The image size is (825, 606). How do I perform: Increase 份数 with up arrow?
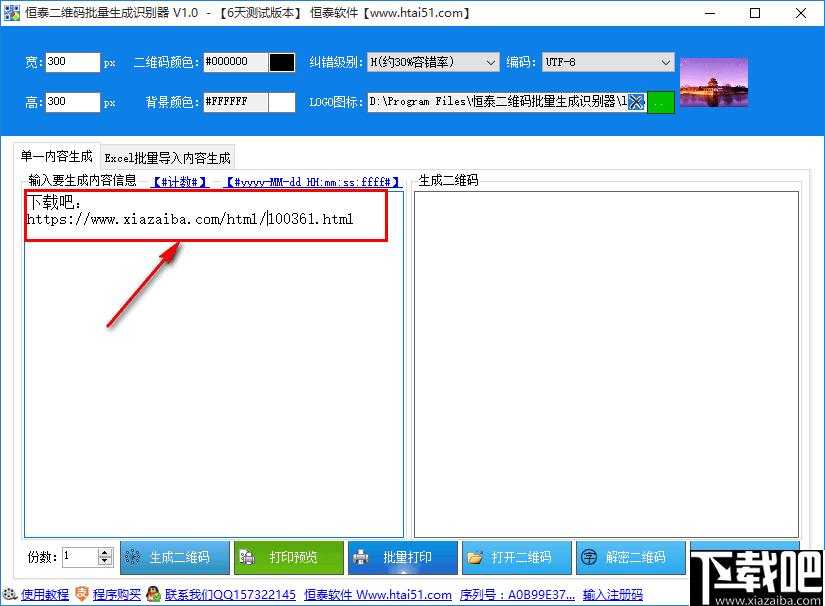pyautogui.click(x=105, y=552)
